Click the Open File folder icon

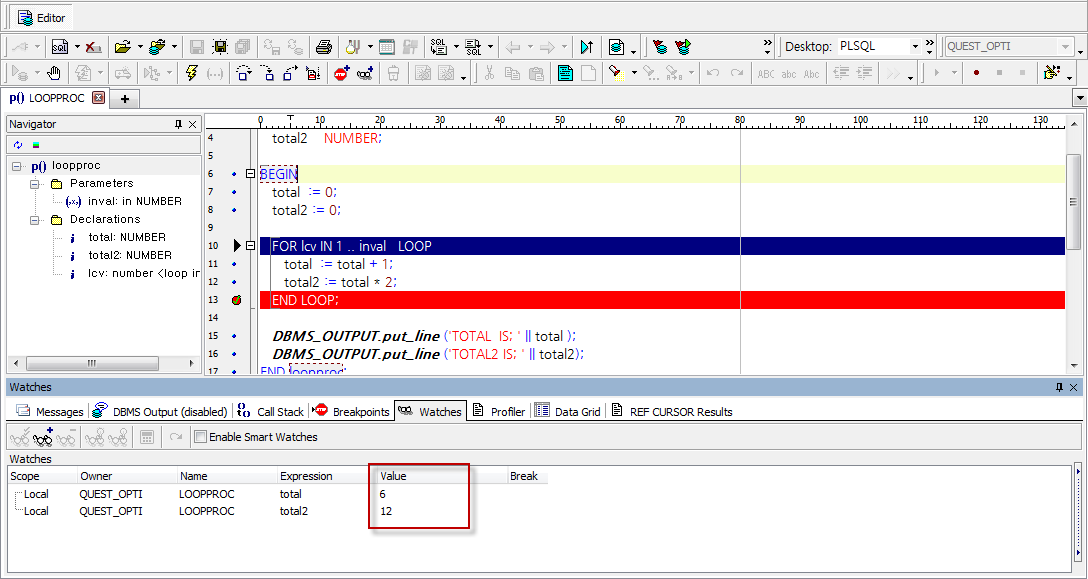point(122,47)
